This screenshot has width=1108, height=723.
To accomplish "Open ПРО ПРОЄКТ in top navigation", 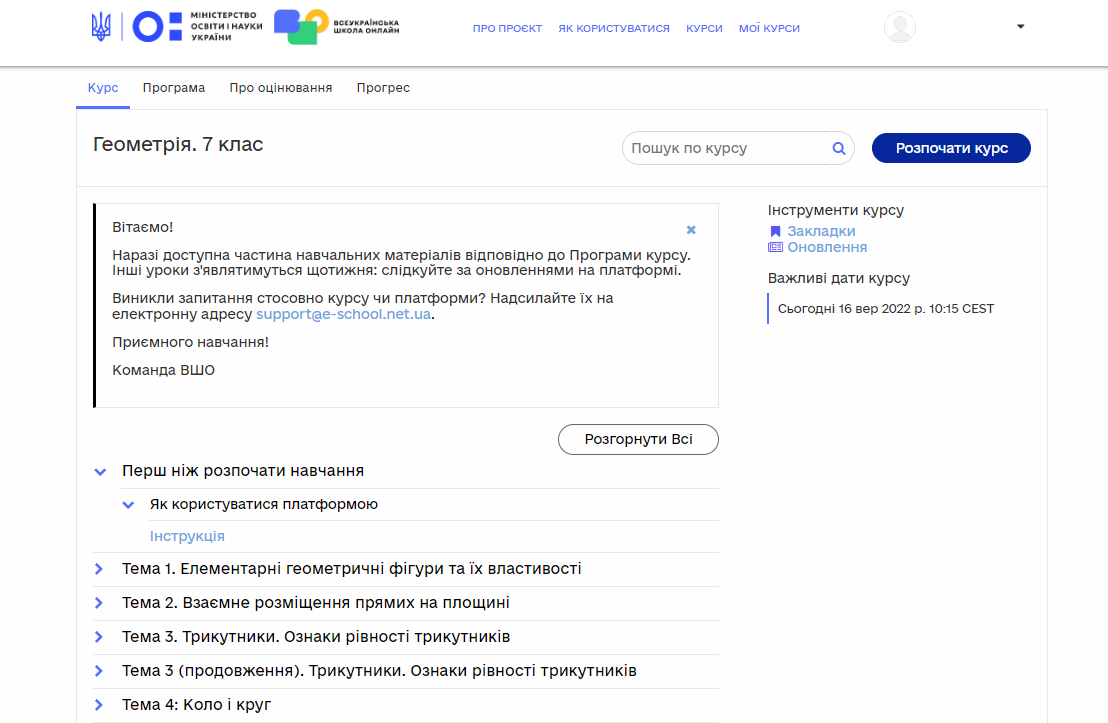I will click(x=507, y=28).
